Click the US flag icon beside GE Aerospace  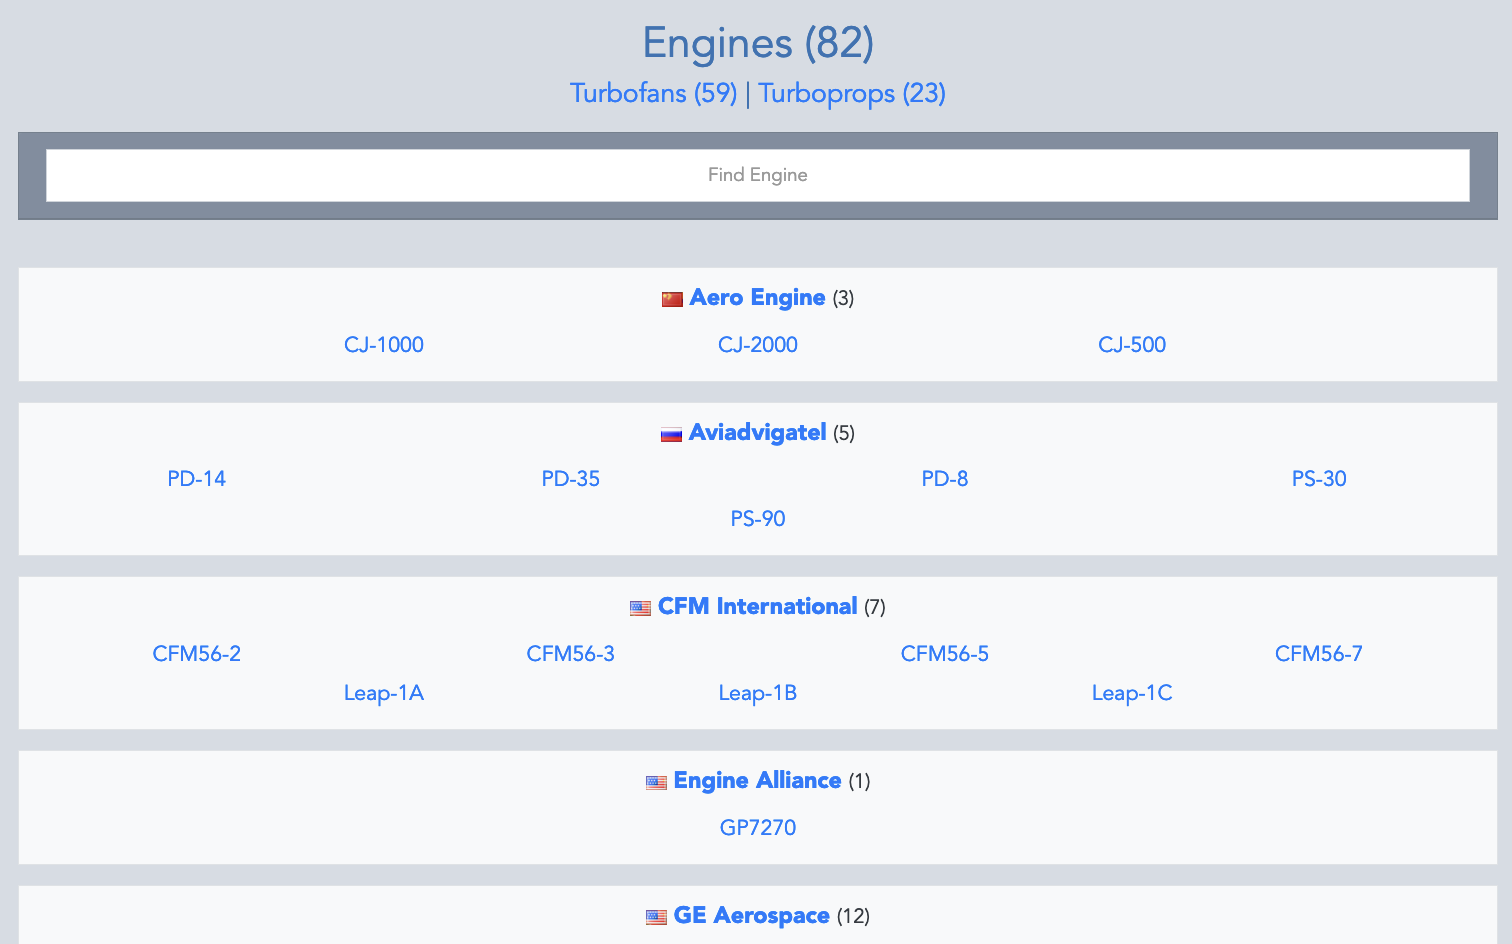pos(656,915)
